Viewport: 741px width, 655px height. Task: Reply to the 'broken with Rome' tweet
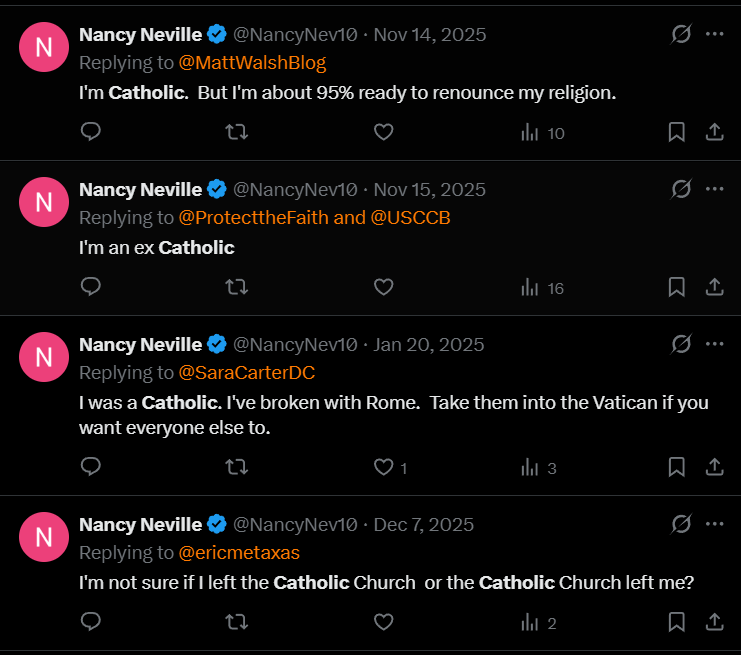point(91,467)
